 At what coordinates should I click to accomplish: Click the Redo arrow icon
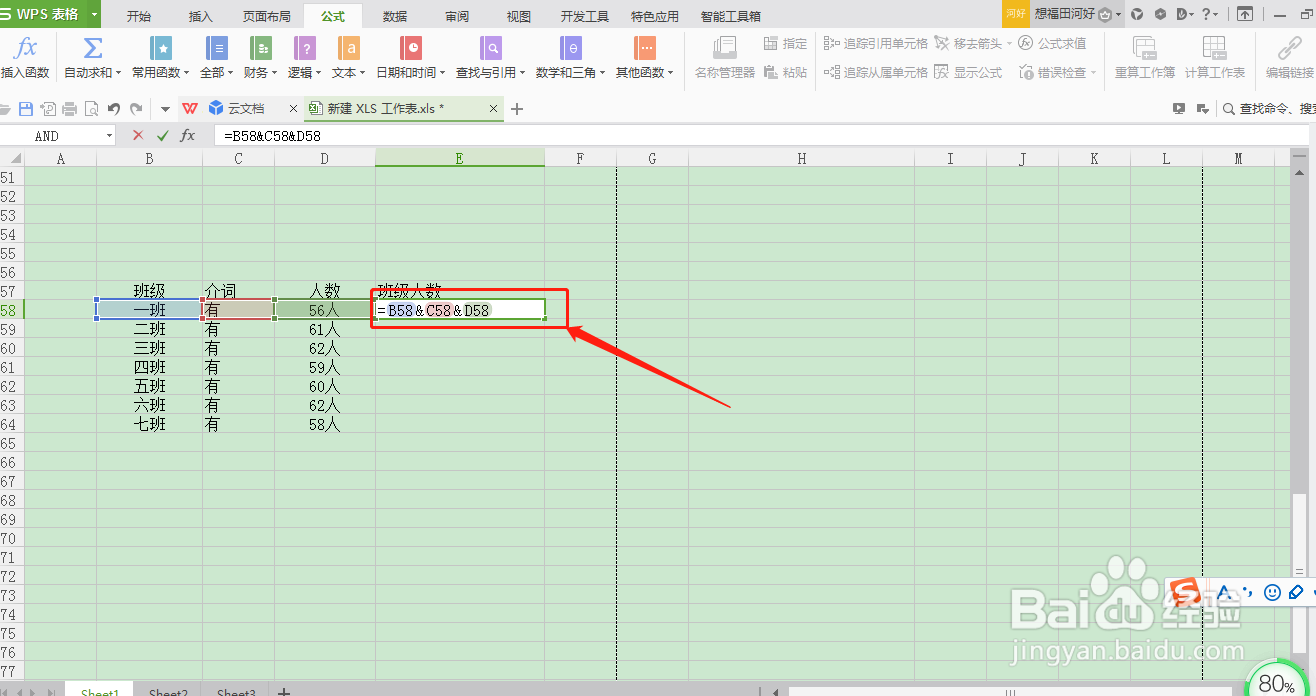click(136, 109)
